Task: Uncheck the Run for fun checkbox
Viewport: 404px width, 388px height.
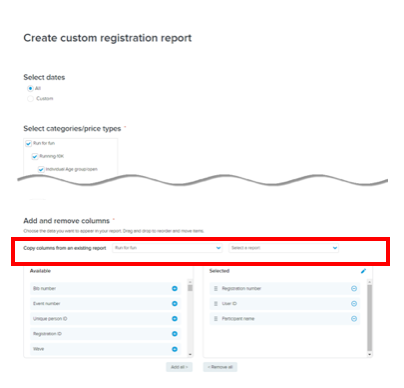Action: (29, 143)
